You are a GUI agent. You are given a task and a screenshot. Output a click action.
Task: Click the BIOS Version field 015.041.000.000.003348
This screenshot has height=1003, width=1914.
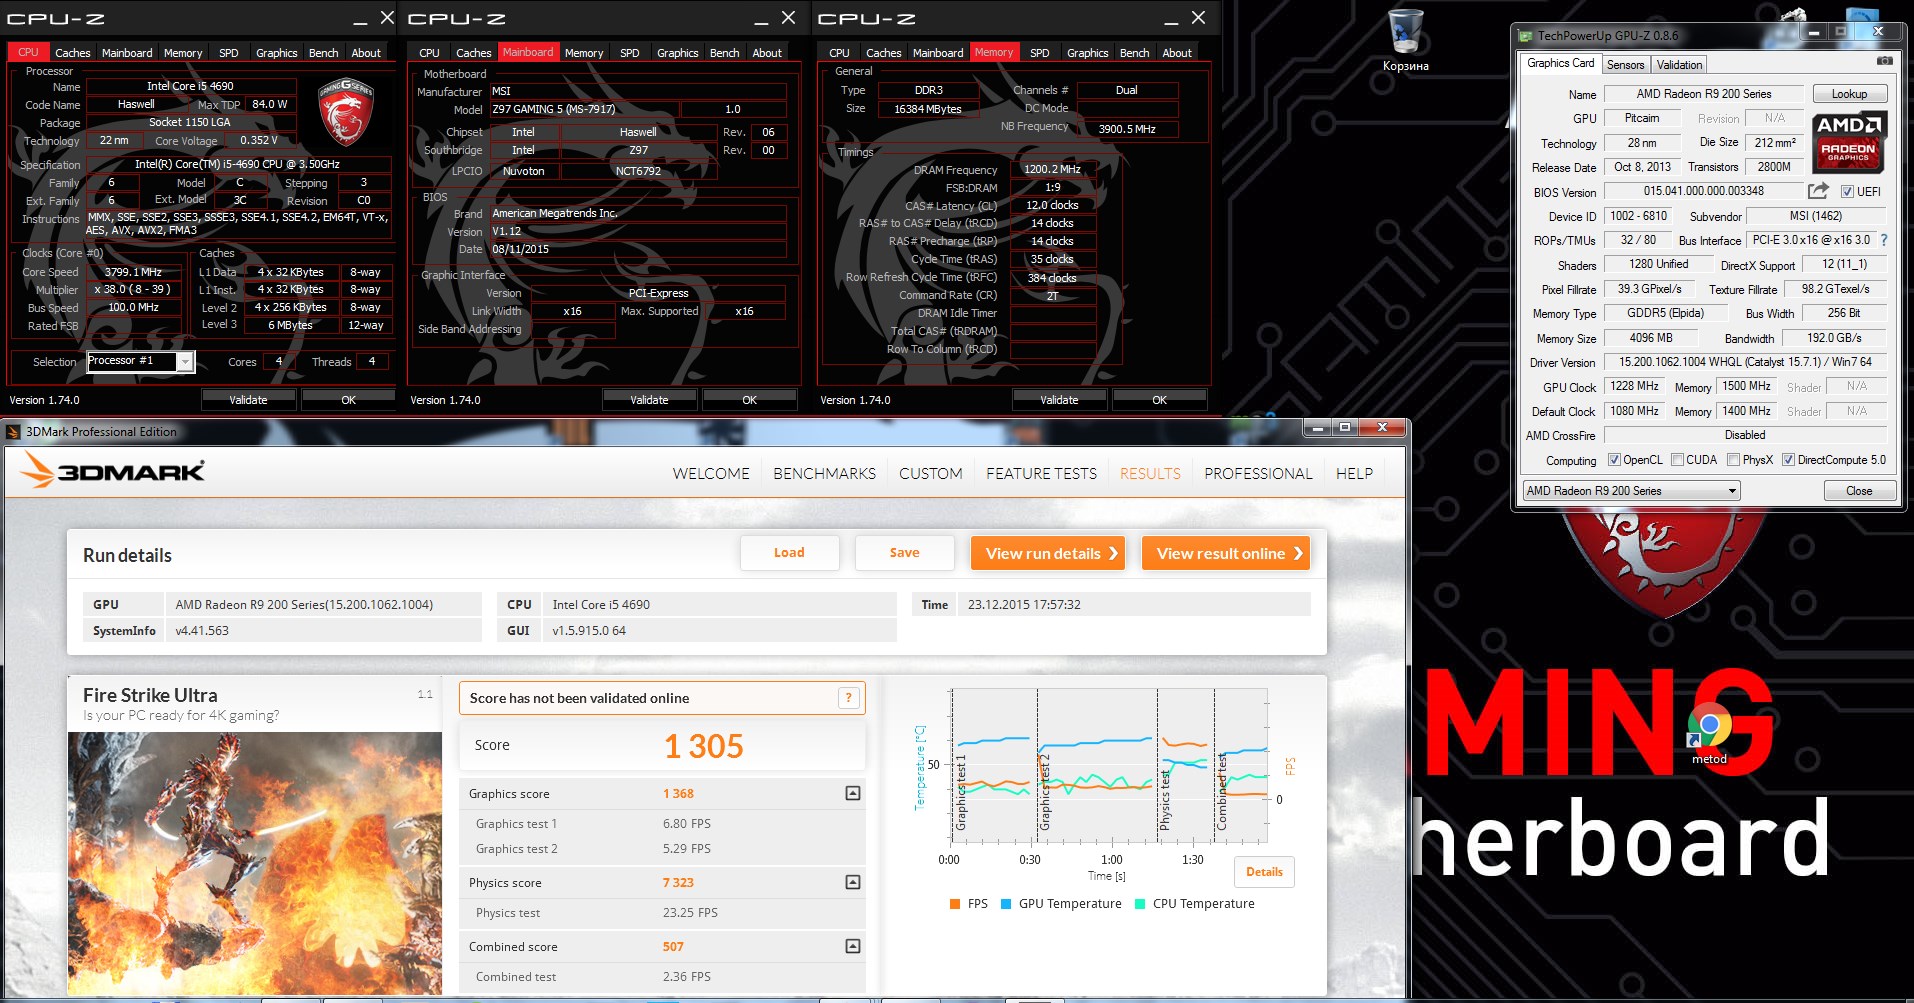pos(1703,191)
